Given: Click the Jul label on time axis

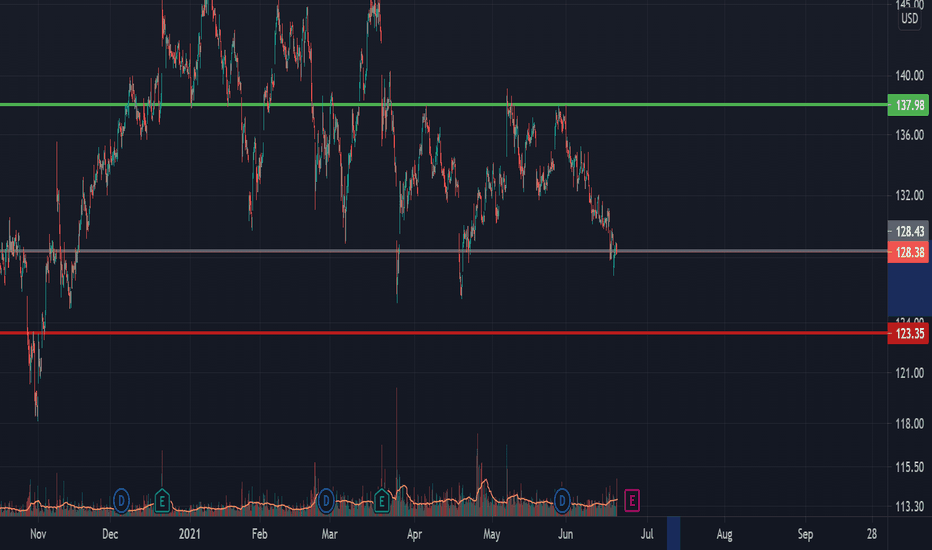Looking at the screenshot, I should click(647, 534).
